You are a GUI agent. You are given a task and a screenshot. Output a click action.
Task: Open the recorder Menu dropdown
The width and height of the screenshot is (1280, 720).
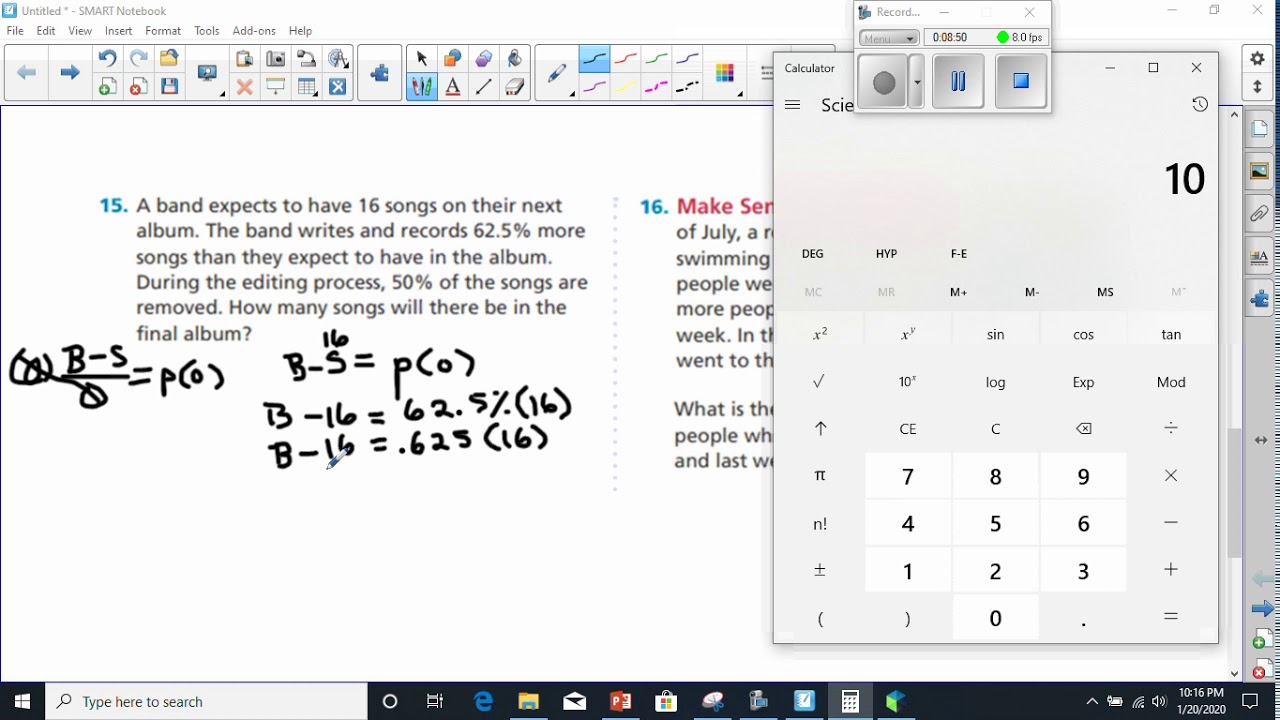point(889,38)
